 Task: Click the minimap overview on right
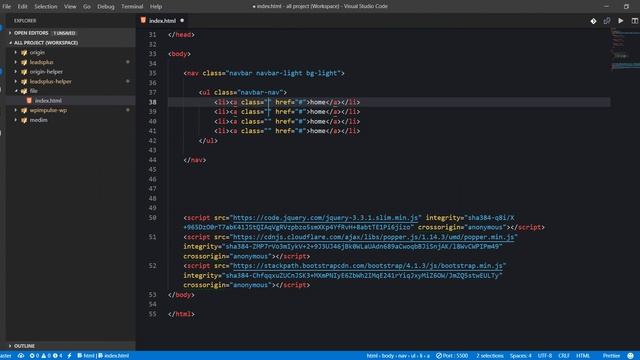625,49
